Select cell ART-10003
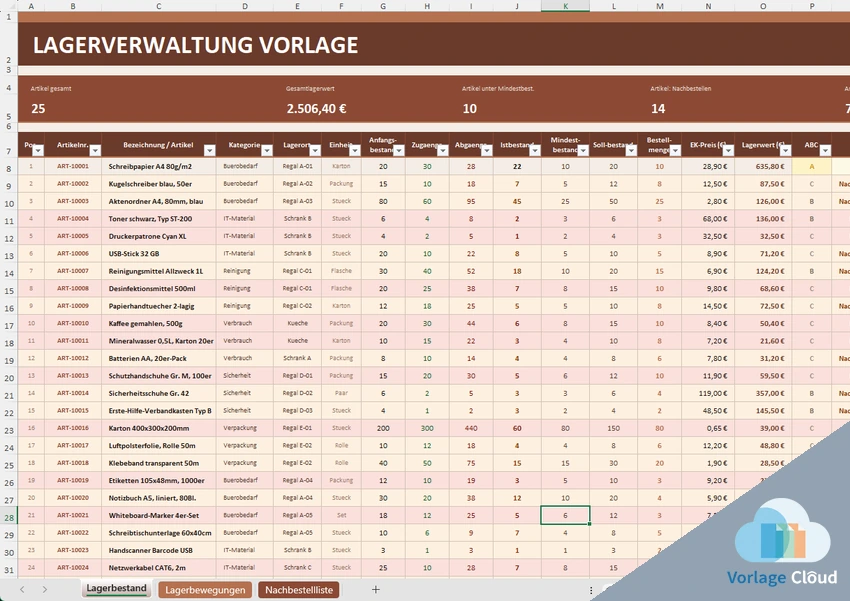Image resolution: width=850 pixels, height=601 pixels. pyautogui.click(x=73, y=201)
